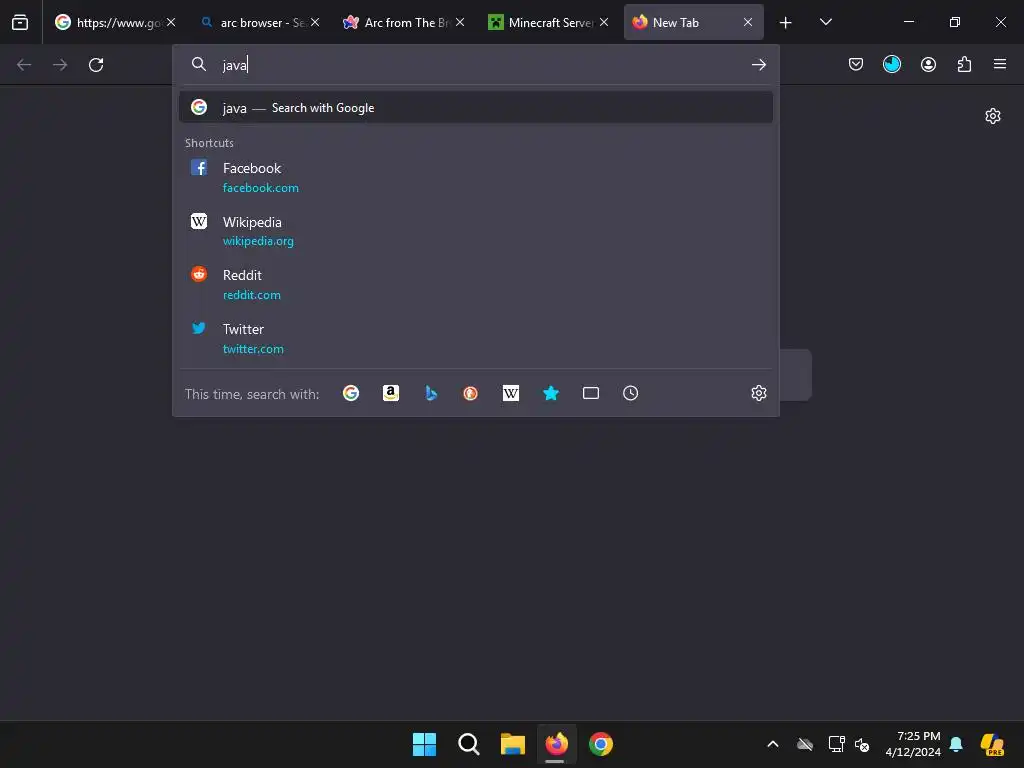Screen dimensions: 1024x768
Task: Save to Pocket icon
Action: click(x=856, y=64)
